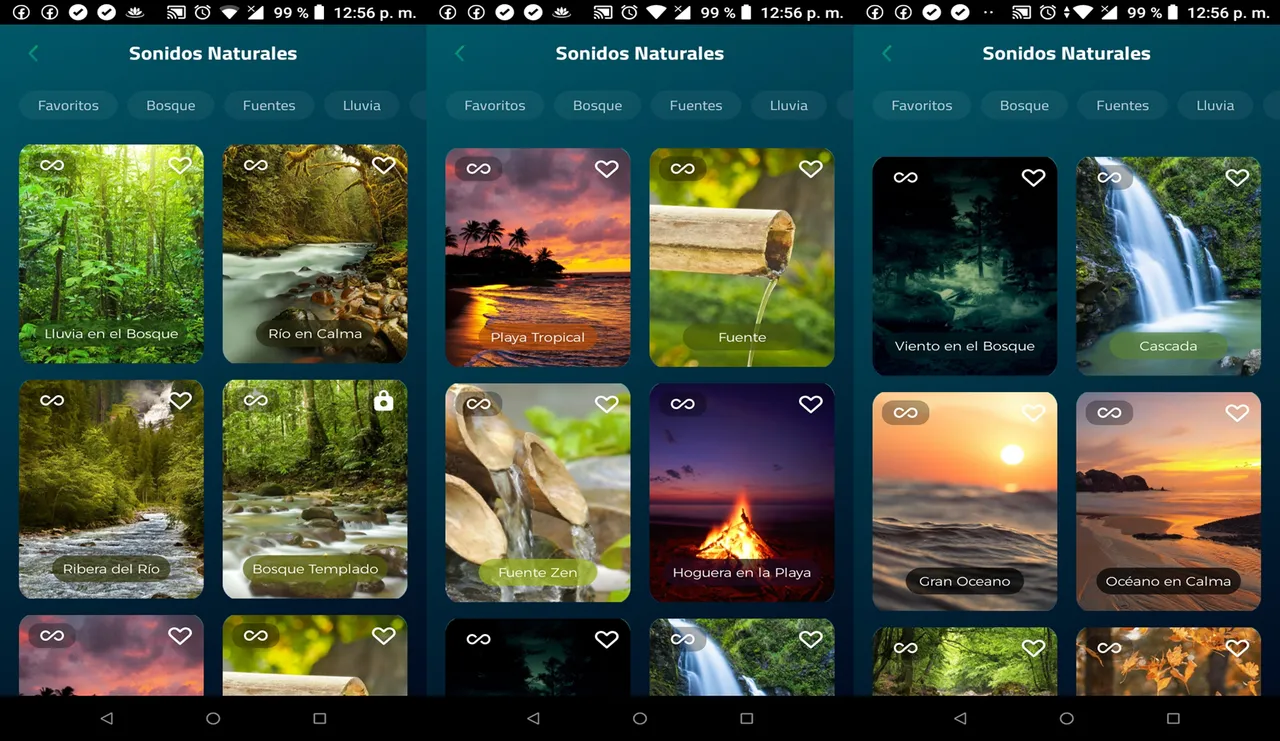Favorite the Hoguera en la Playa sound

(x=811, y=404)
